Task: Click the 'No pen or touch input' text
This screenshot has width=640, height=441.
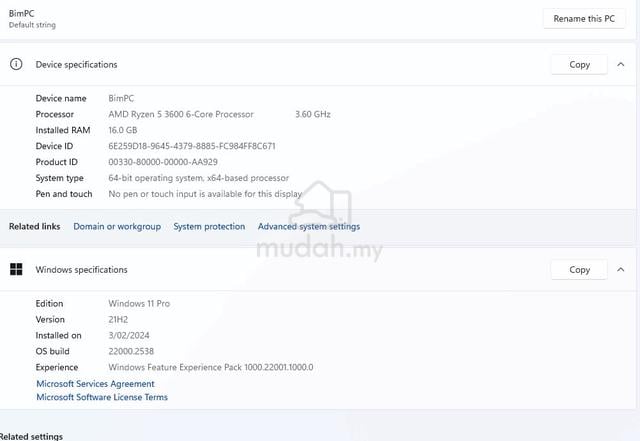Action: pos(205,194)
